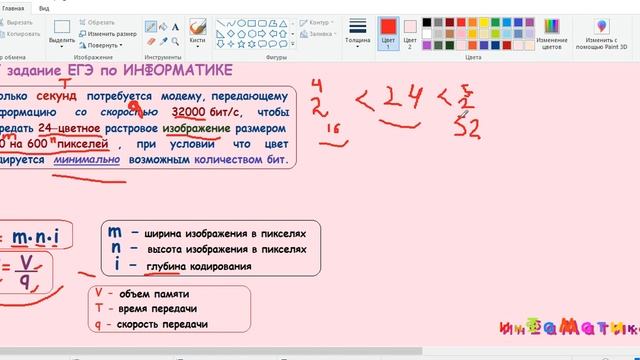The width and height of the screenshot is (640, 360).
Task: Select the Pencil tool
Action: (x=151, y=27)
